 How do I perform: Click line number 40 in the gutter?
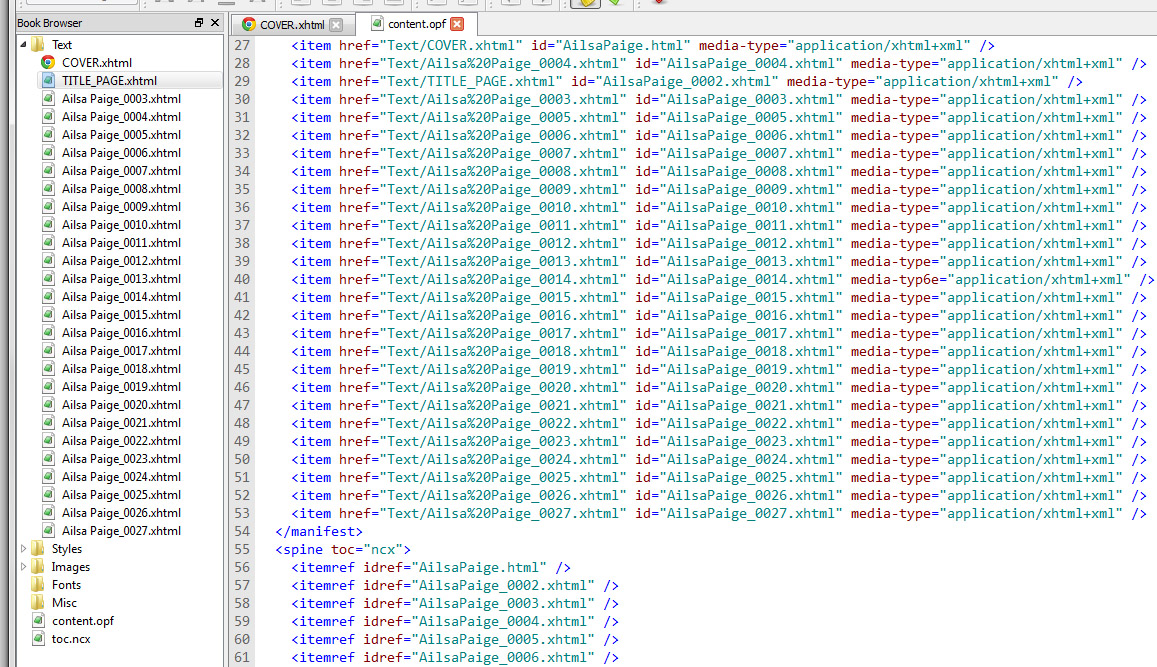click(x=242, y=280)
